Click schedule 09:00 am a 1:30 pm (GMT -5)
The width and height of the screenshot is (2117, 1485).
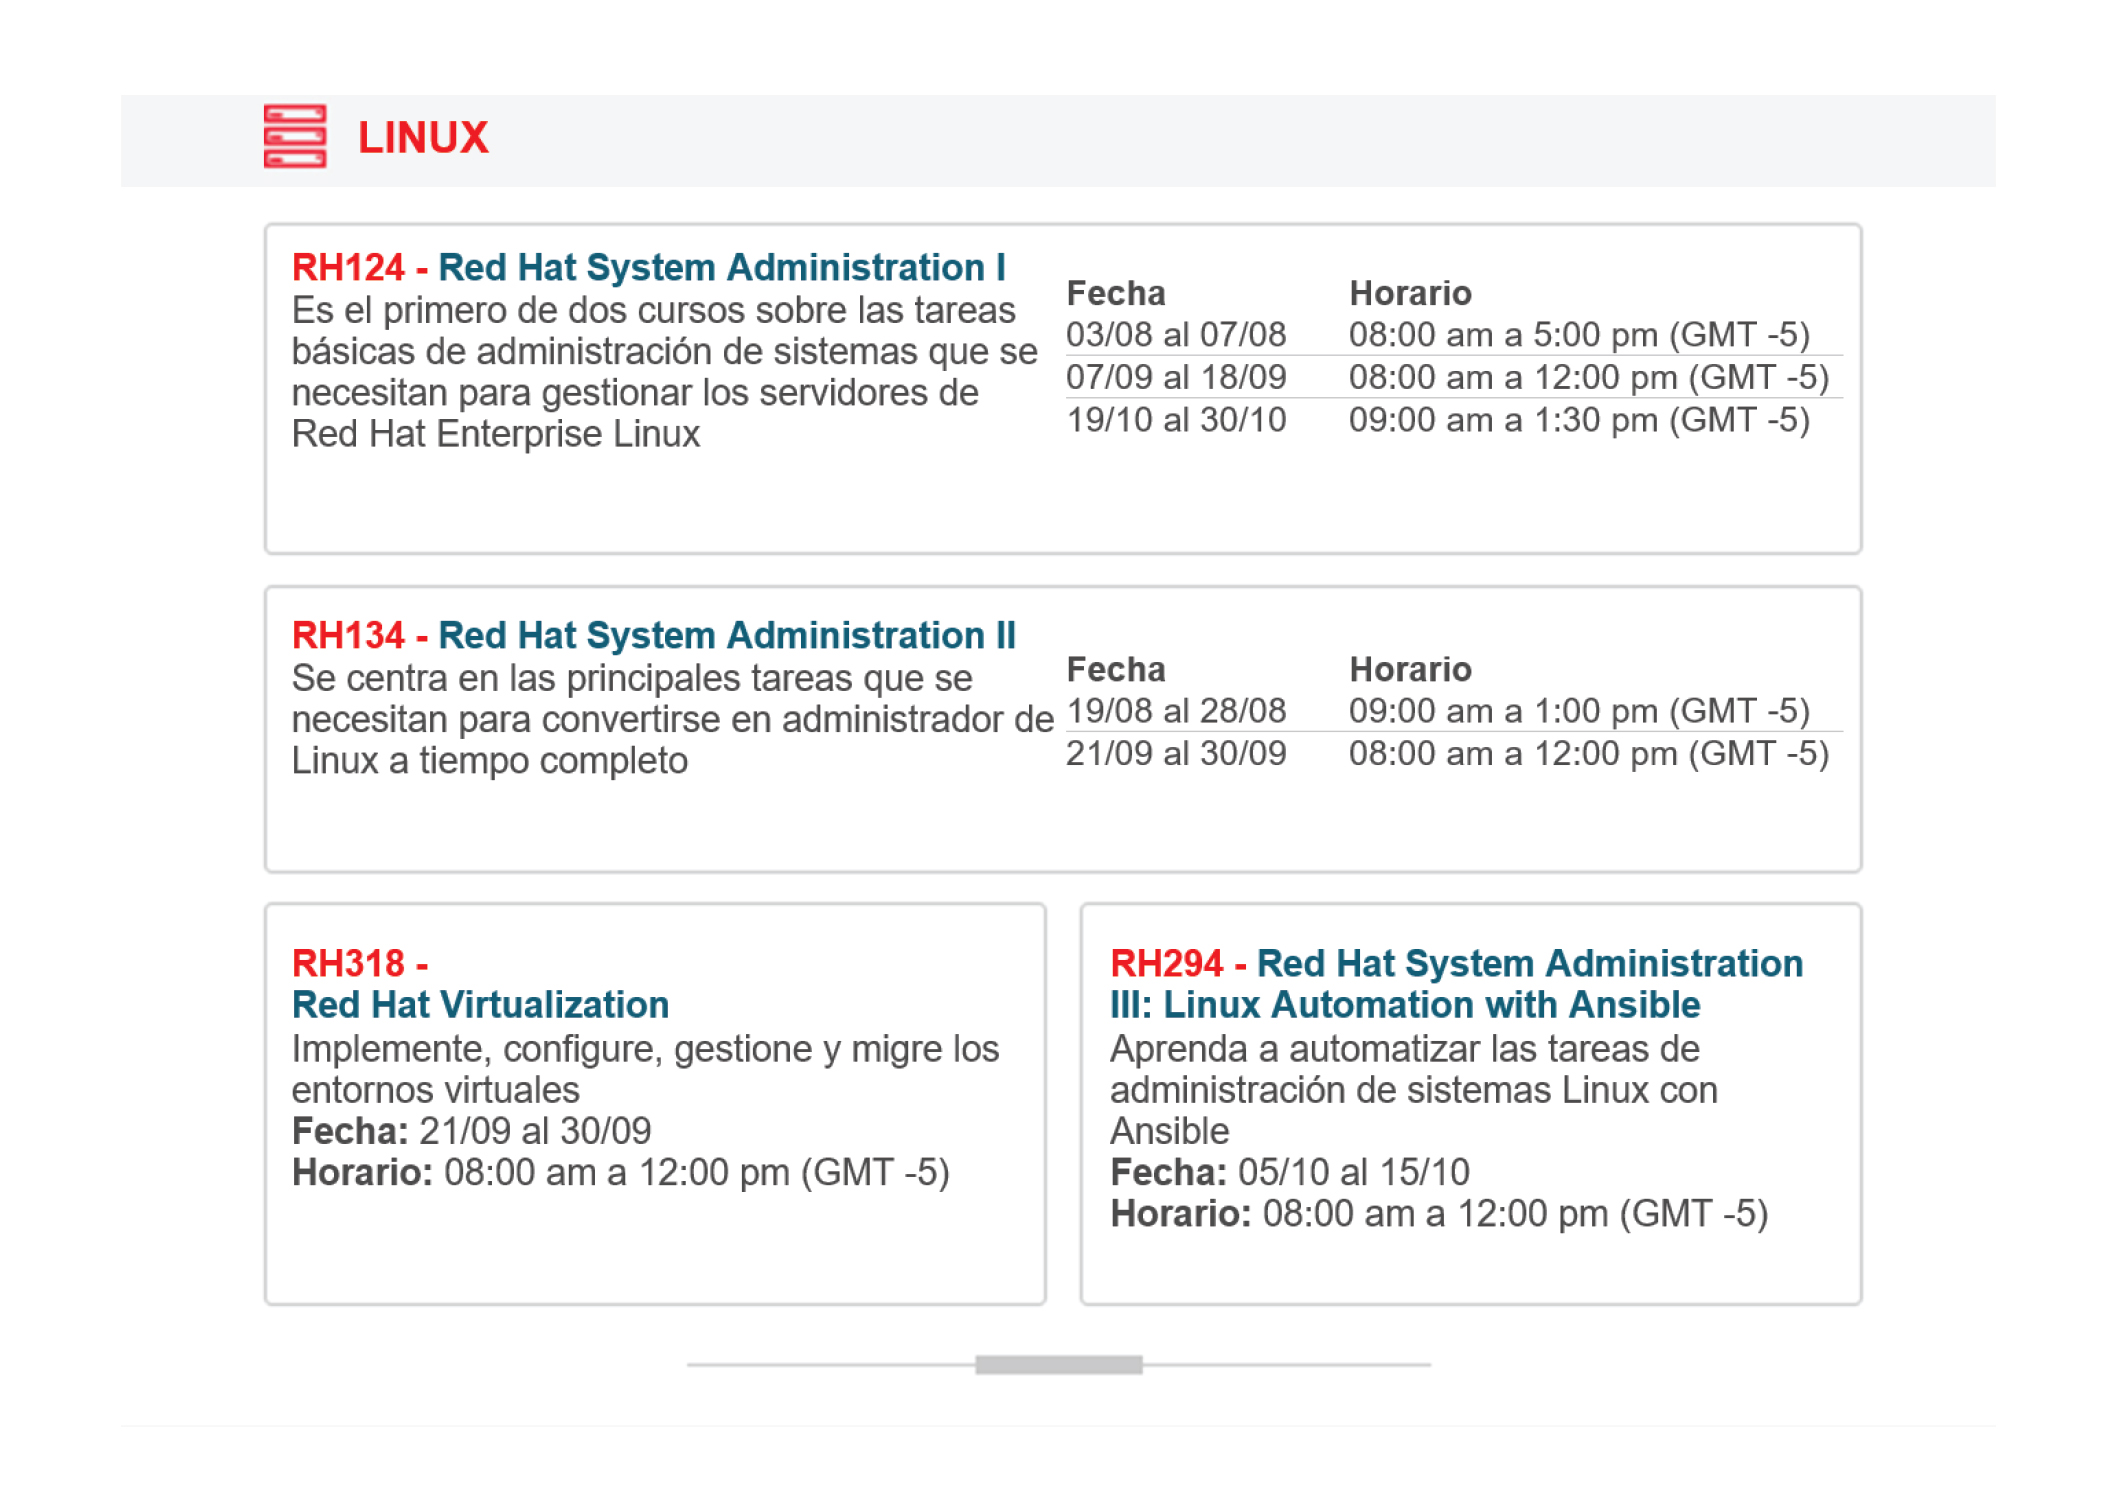click(x=1579, y=420)
